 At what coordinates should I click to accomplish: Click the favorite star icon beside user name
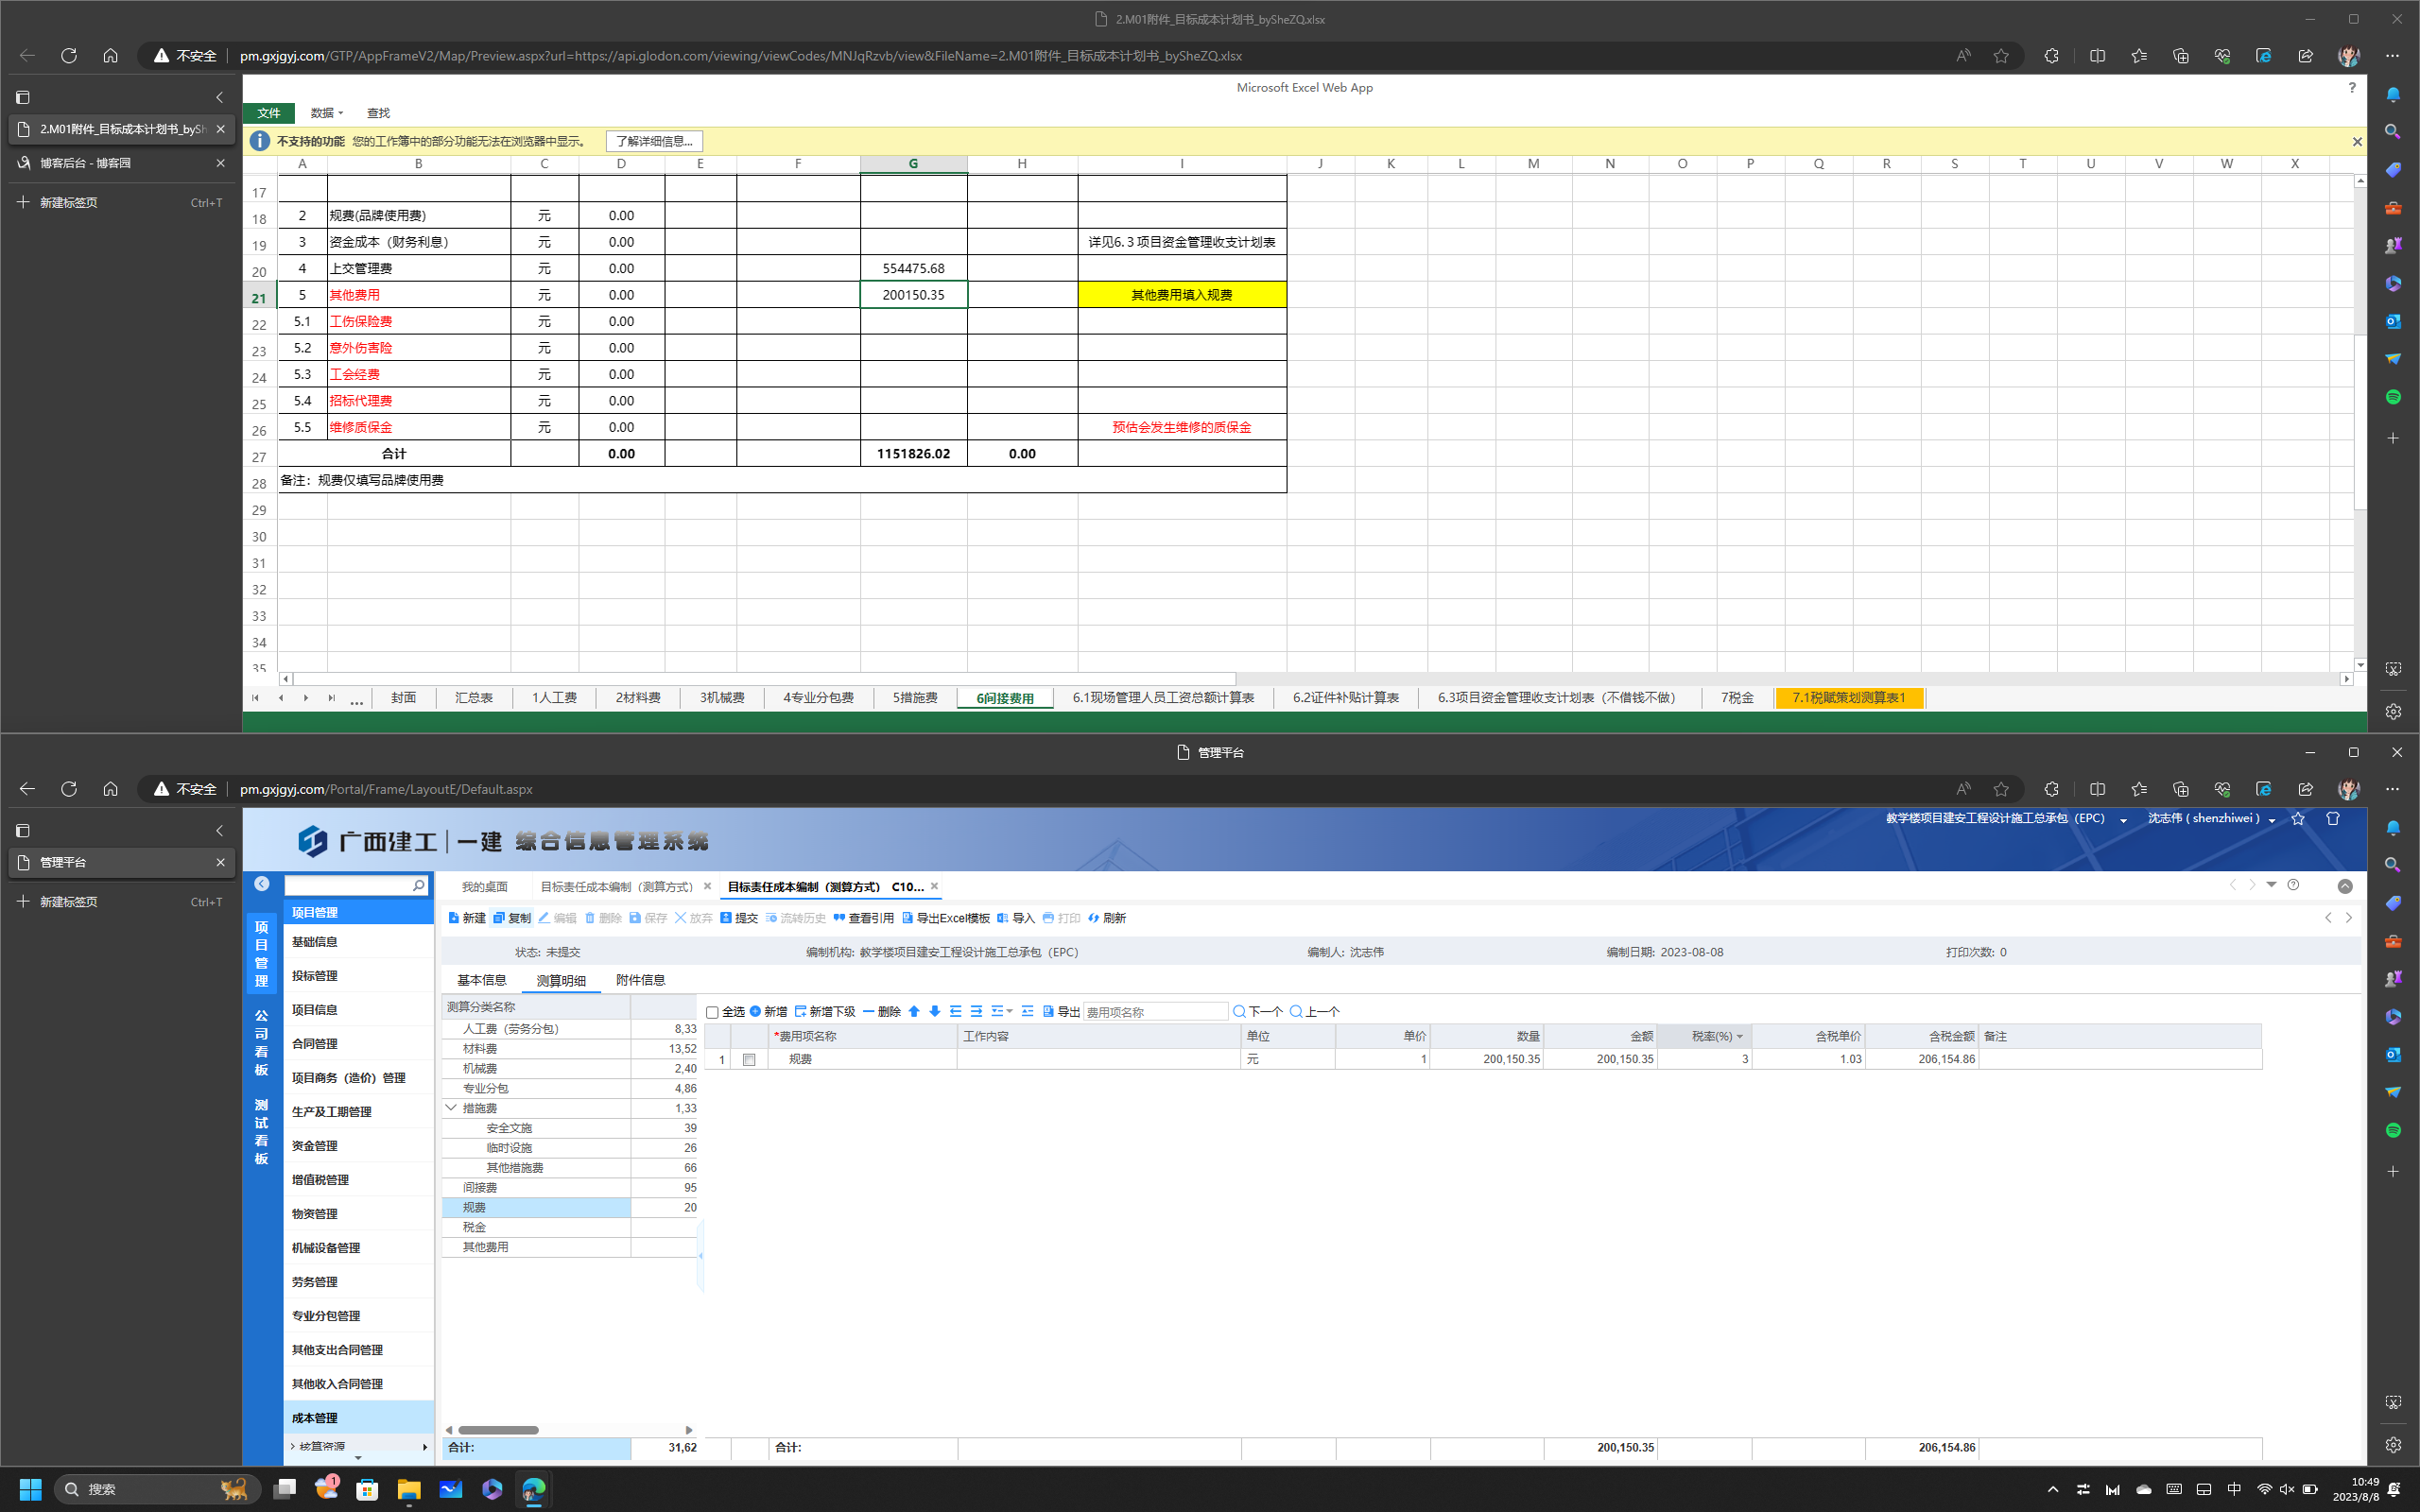pyautogui.click(x=2298, y=819)
